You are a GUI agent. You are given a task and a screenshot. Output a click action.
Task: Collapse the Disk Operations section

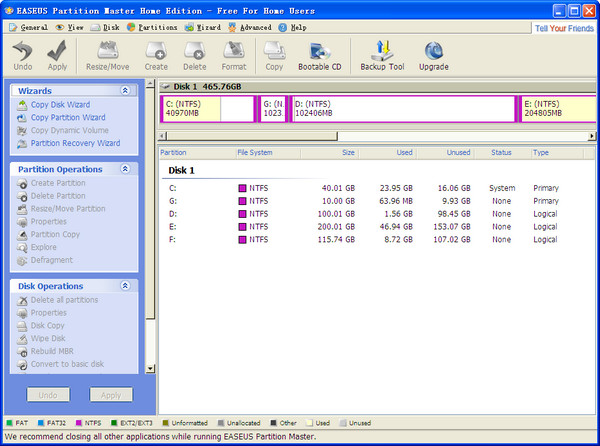(124, 286)
